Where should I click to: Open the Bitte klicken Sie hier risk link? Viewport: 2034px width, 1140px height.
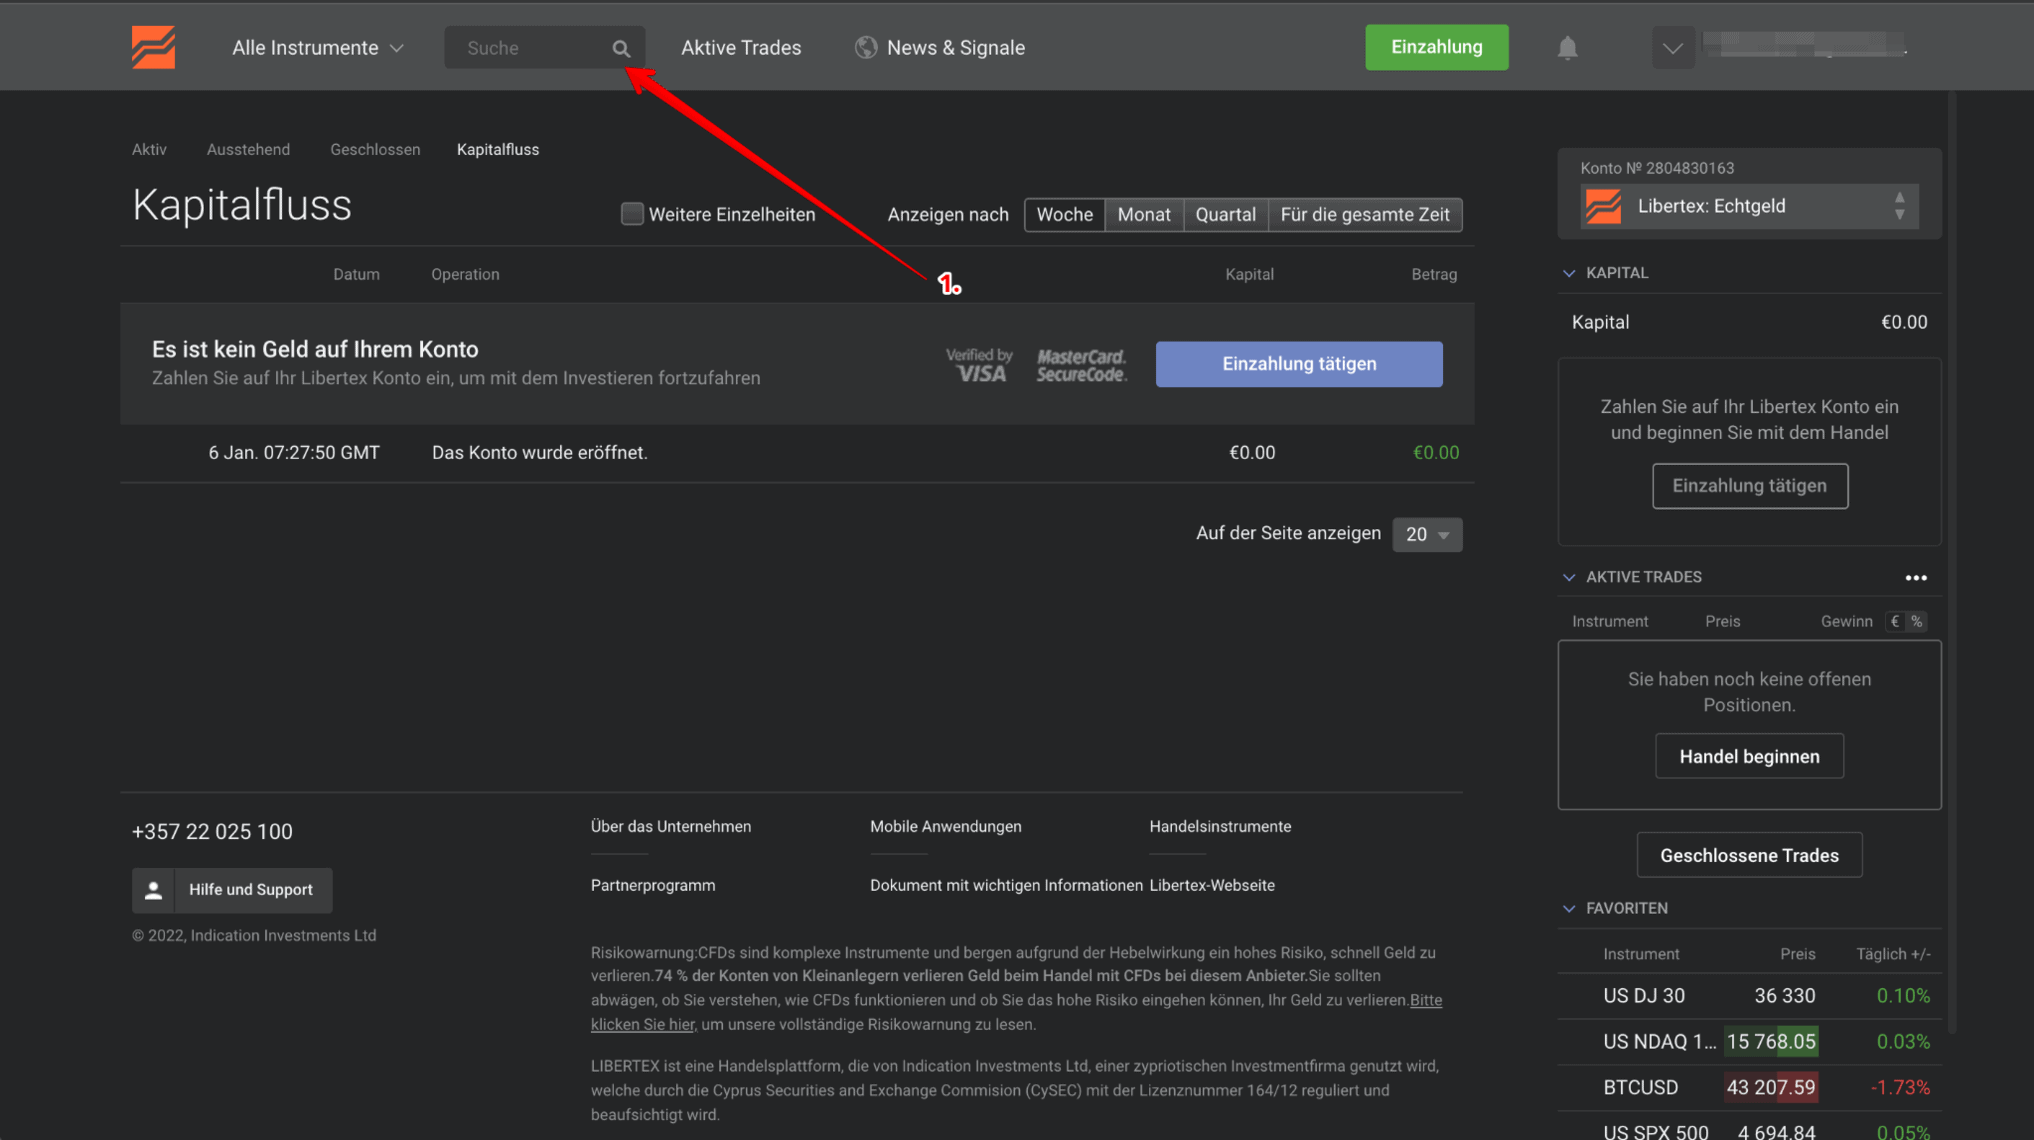[642, 1024]
